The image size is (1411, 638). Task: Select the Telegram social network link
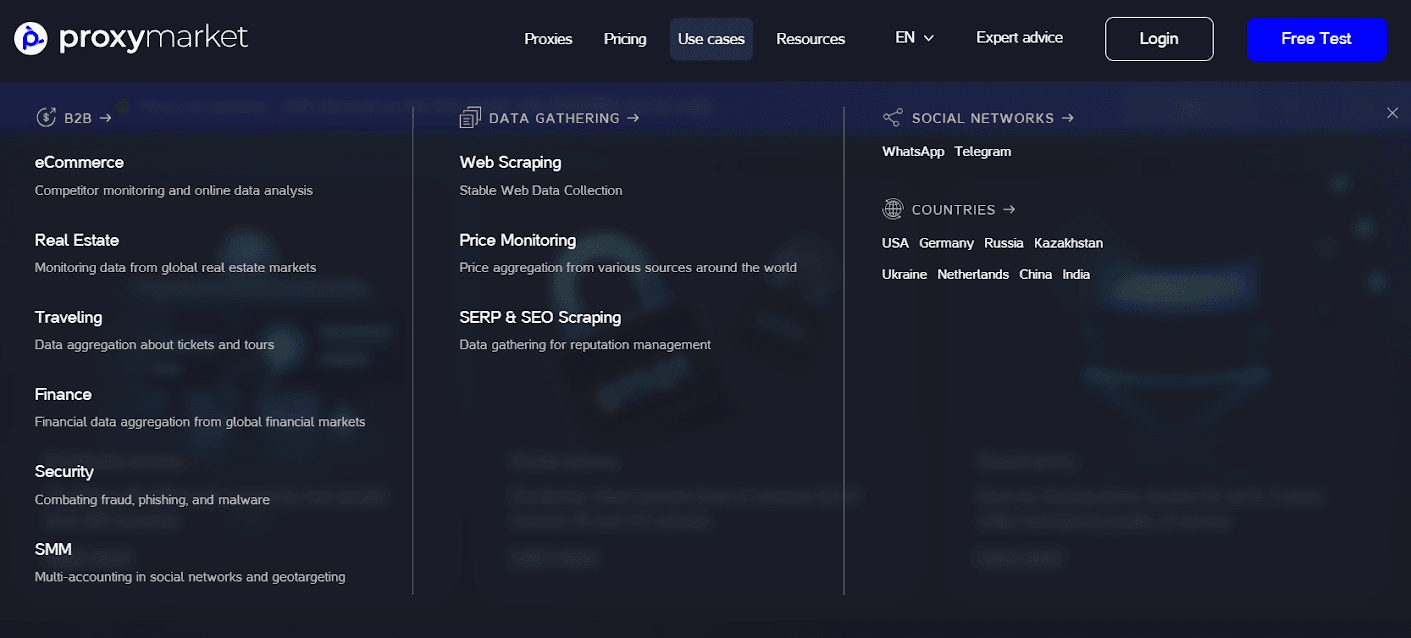click(x=983, y=152)
